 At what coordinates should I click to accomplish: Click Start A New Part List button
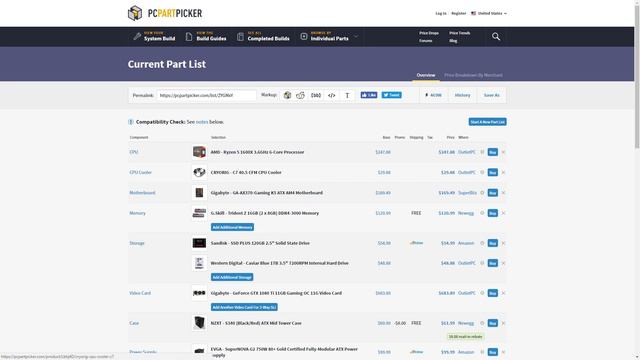coord(487,122)
